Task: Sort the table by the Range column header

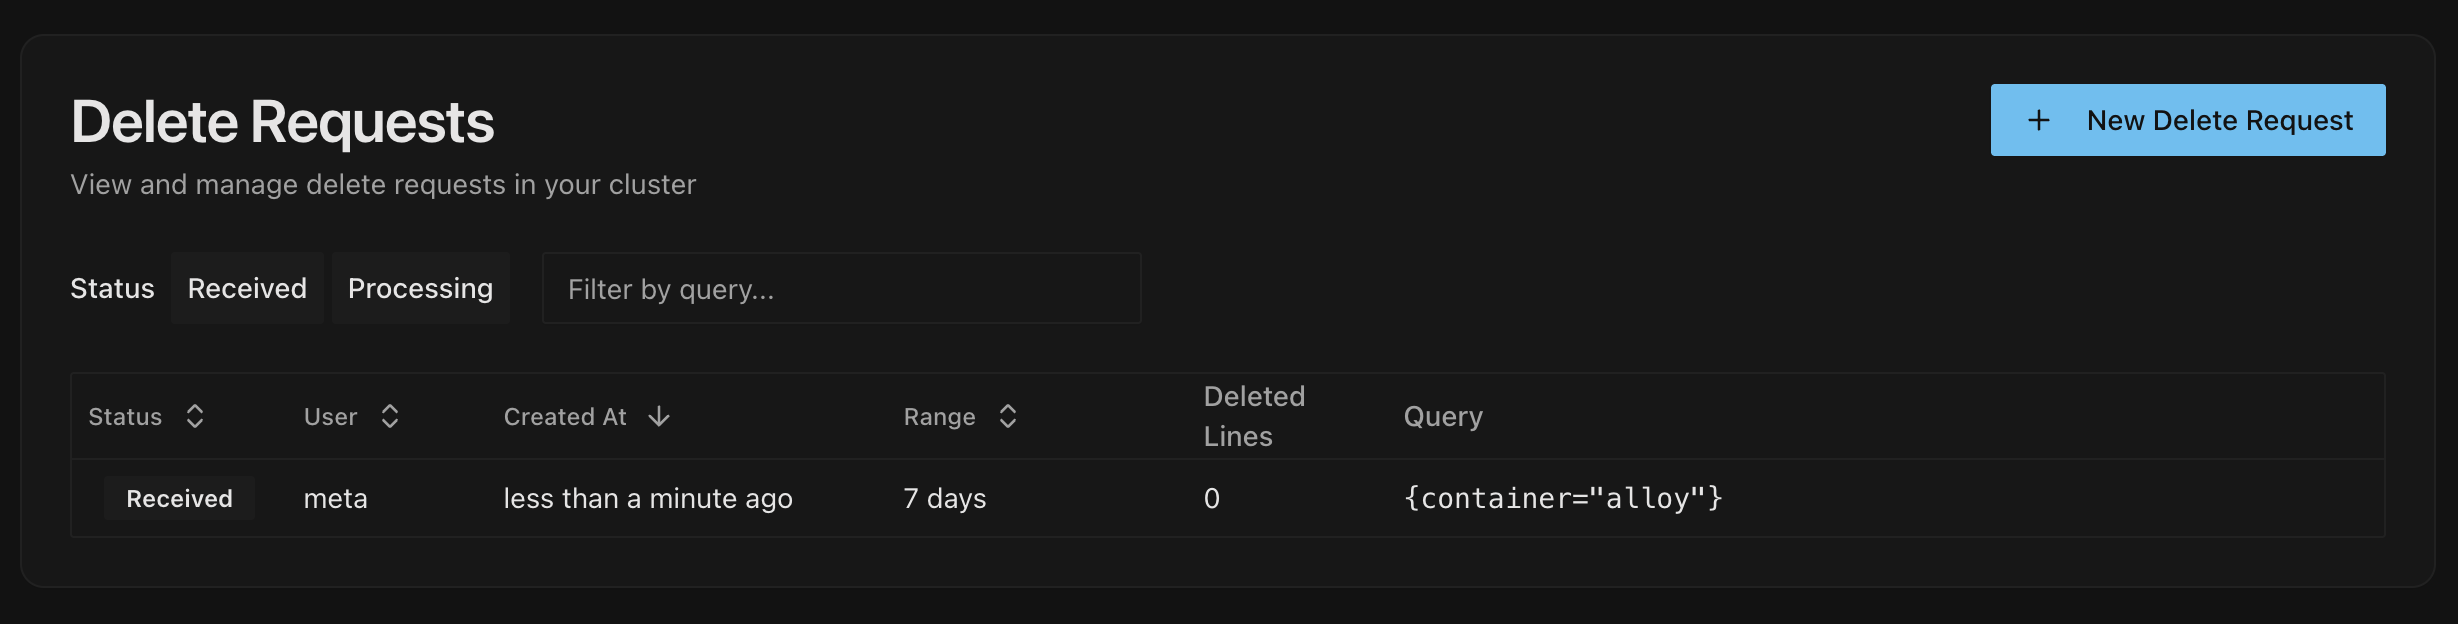Action: tap(940, 416)
